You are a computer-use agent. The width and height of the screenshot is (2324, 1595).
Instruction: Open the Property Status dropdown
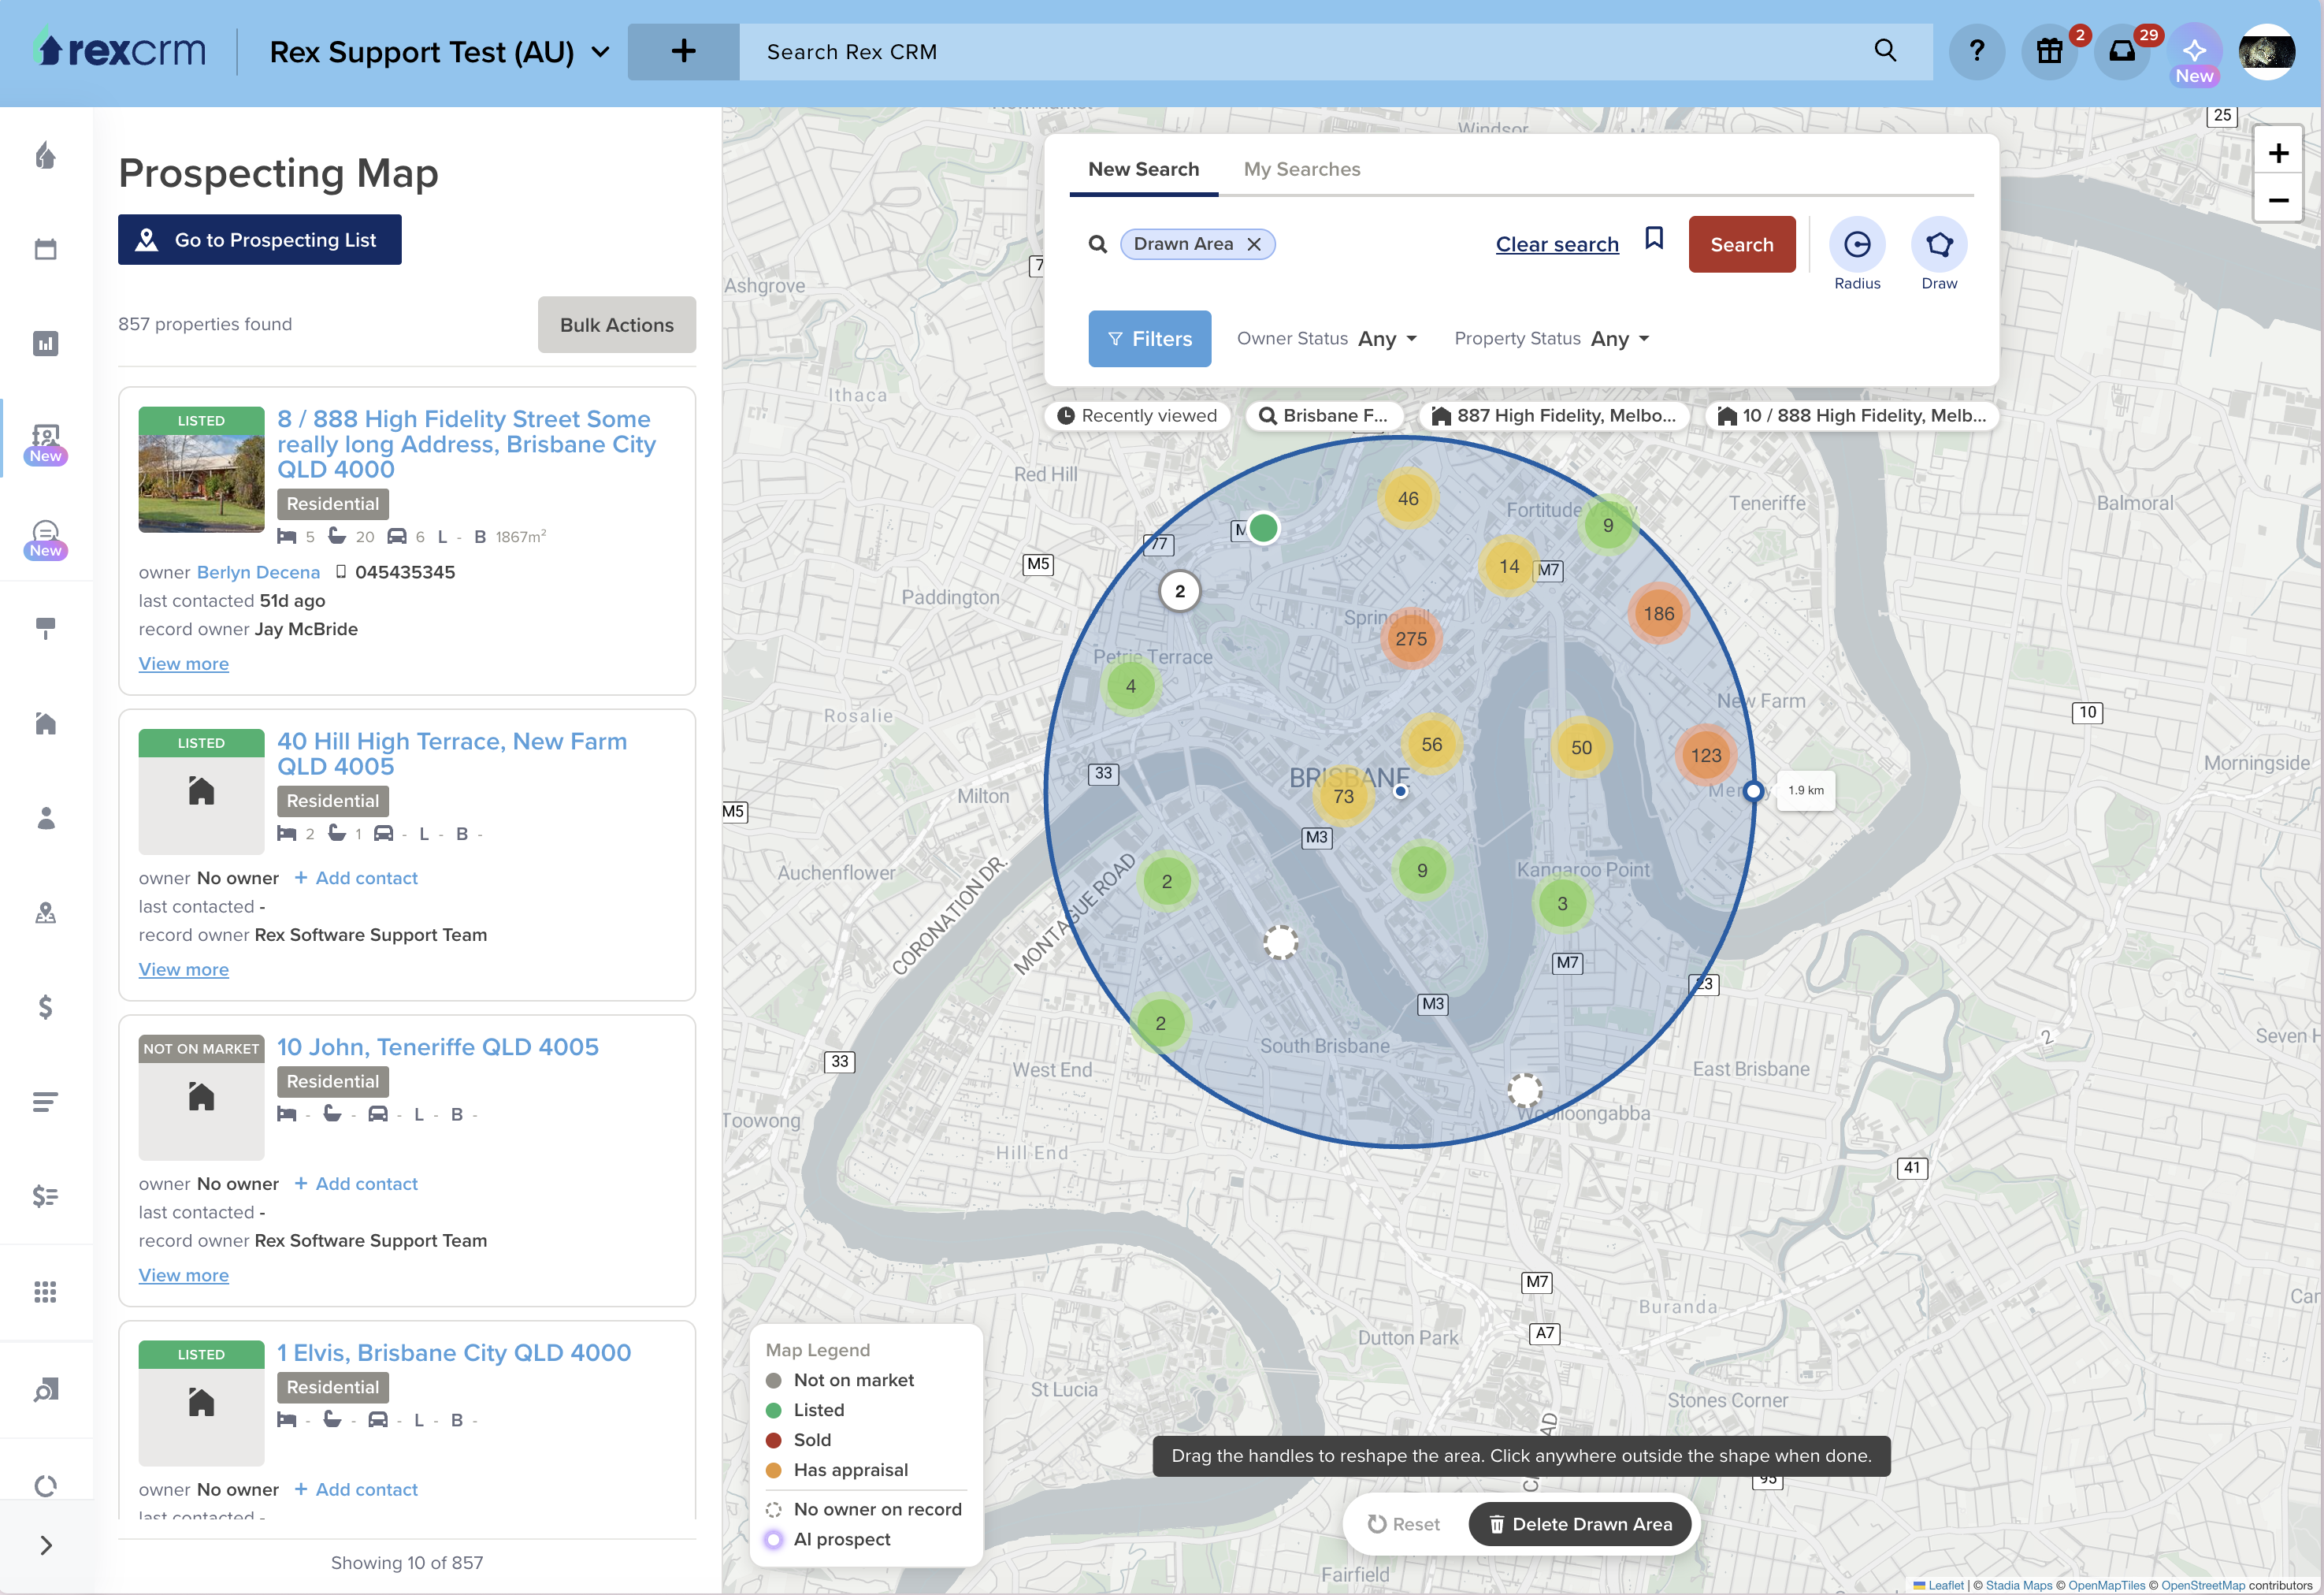1551,339
